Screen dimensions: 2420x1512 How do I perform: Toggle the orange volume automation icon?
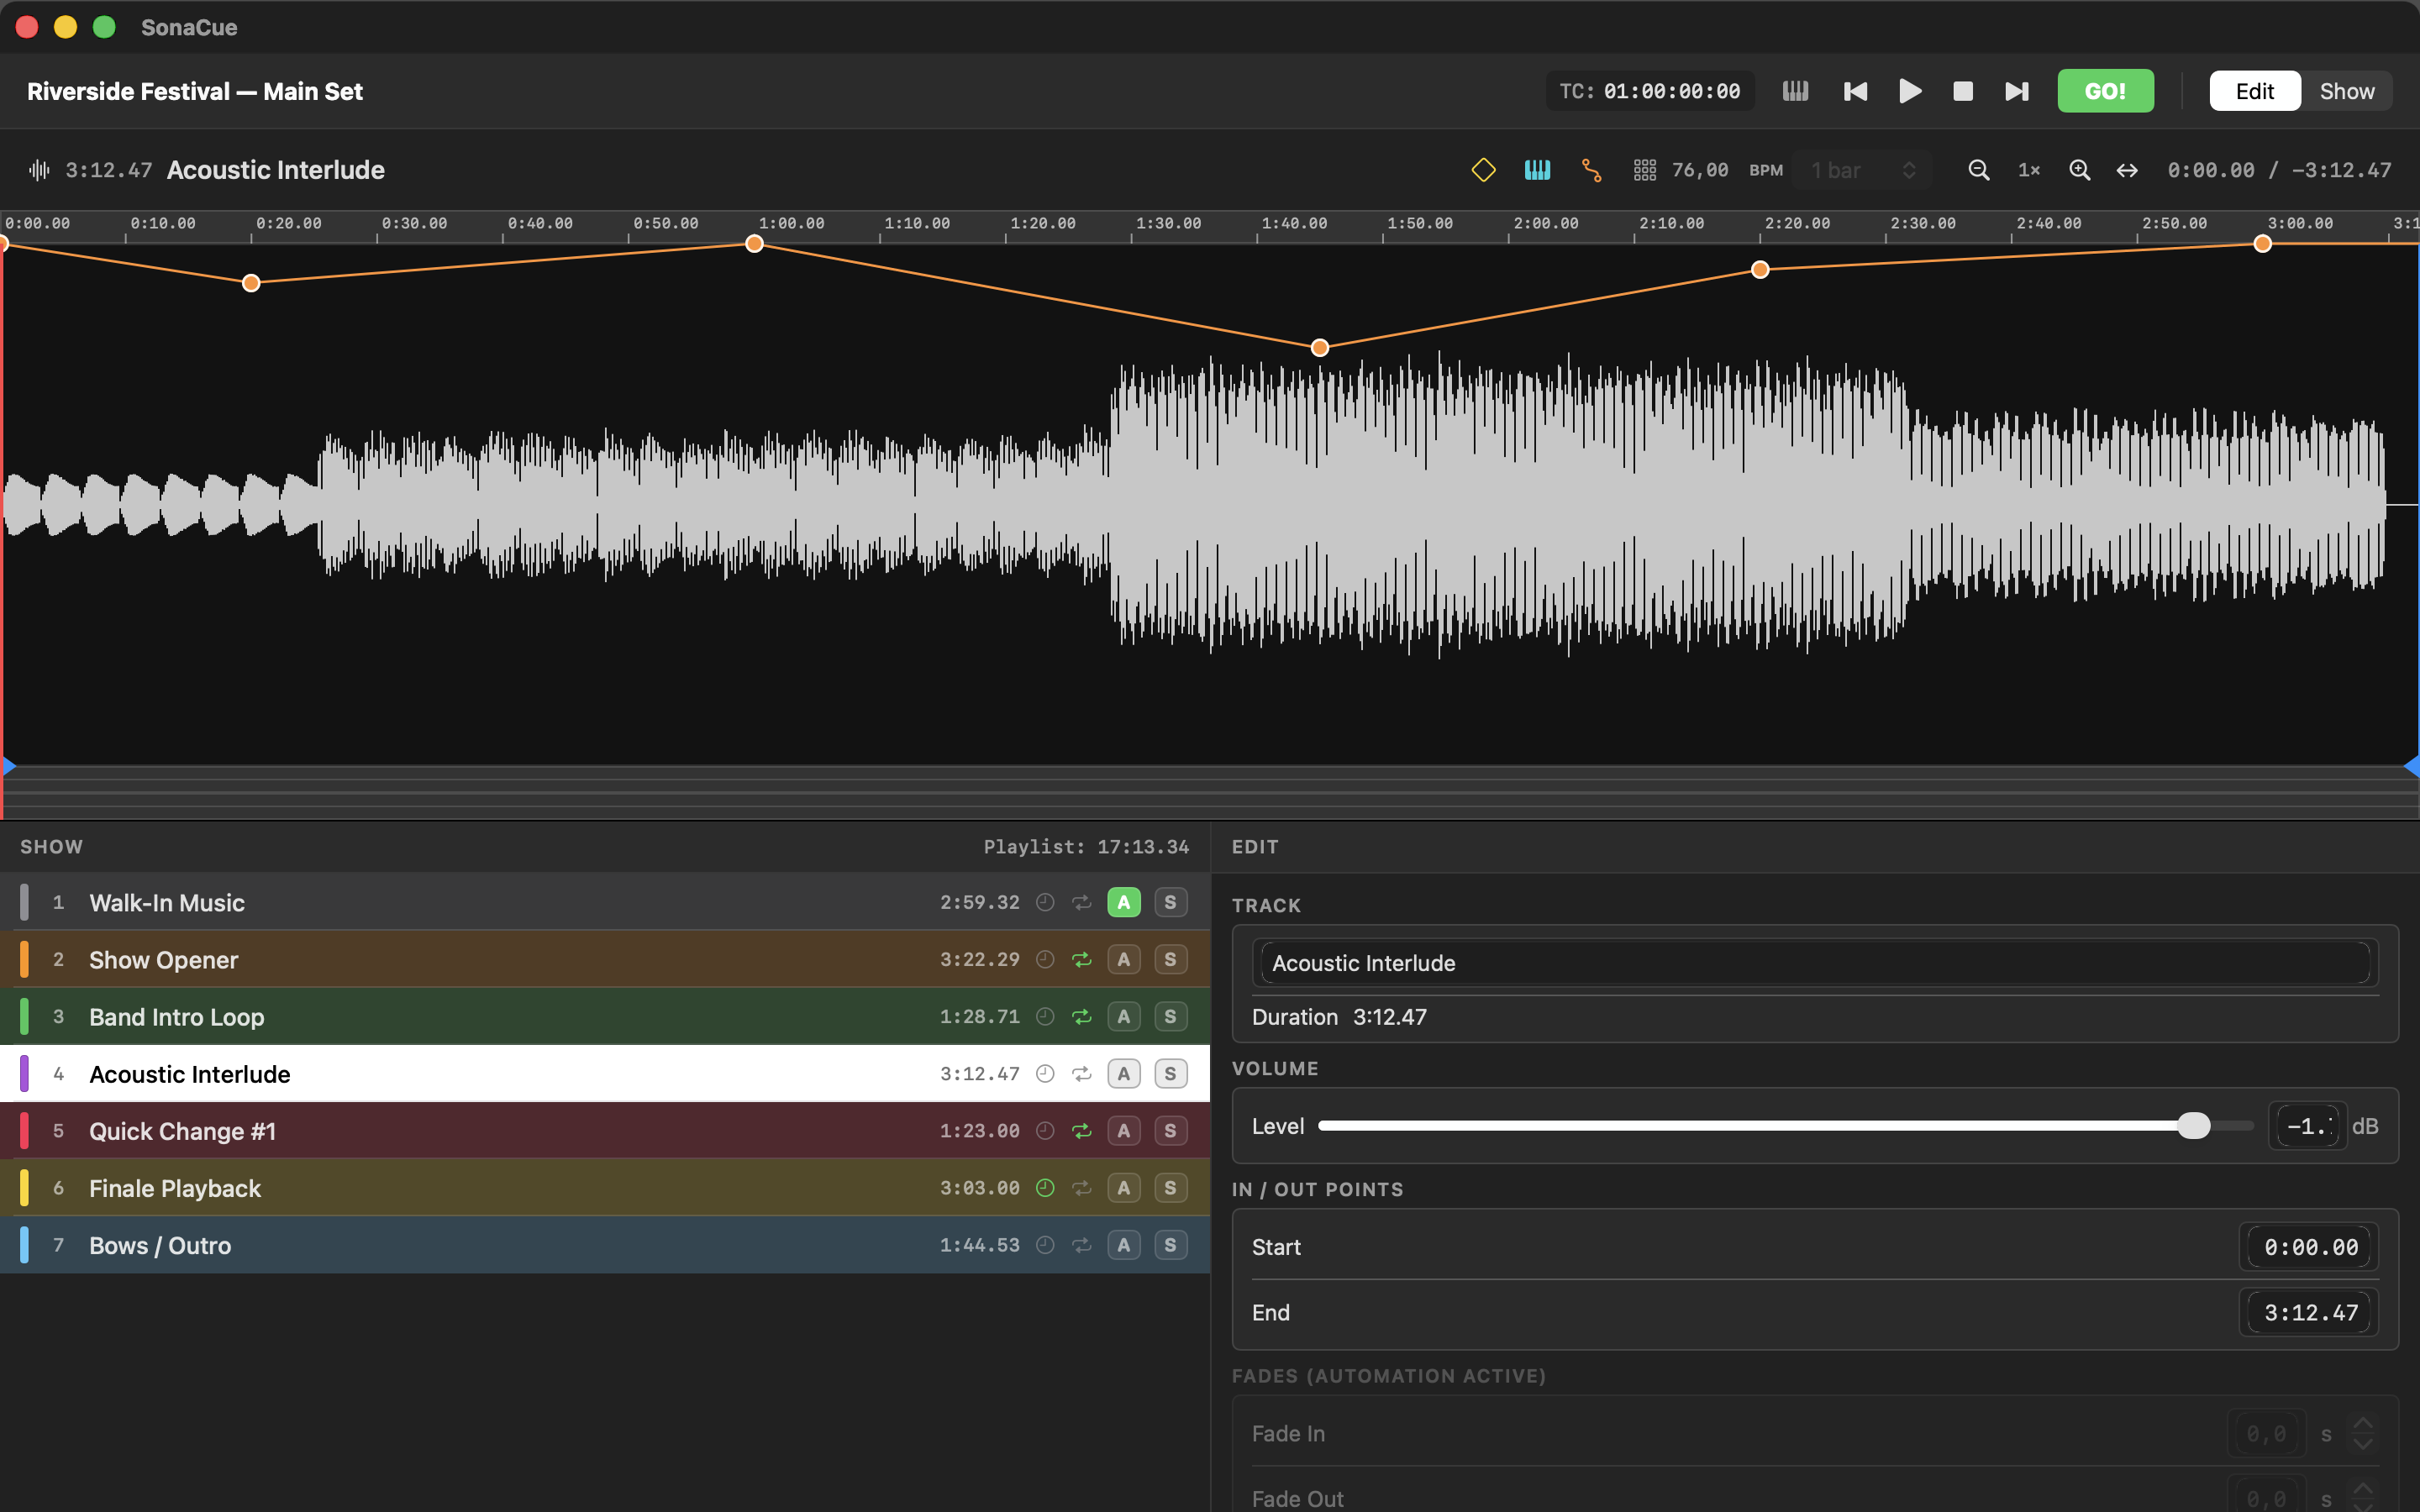point(1591,170)
